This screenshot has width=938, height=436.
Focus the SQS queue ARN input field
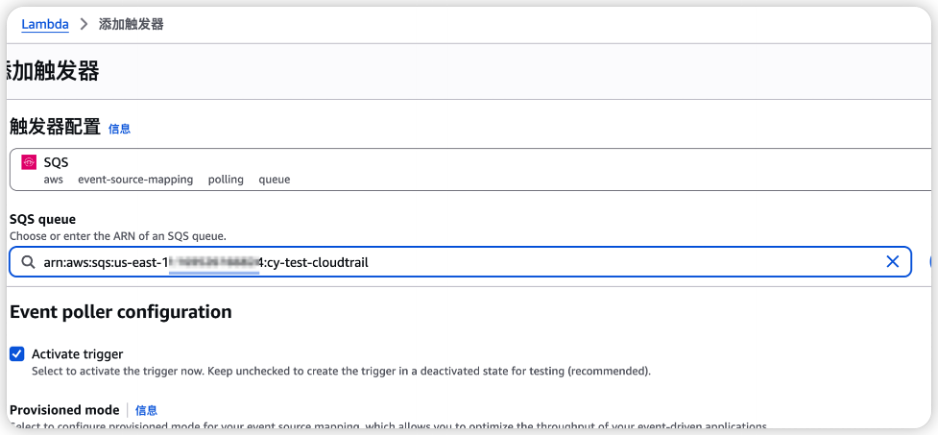click(460, 261)
